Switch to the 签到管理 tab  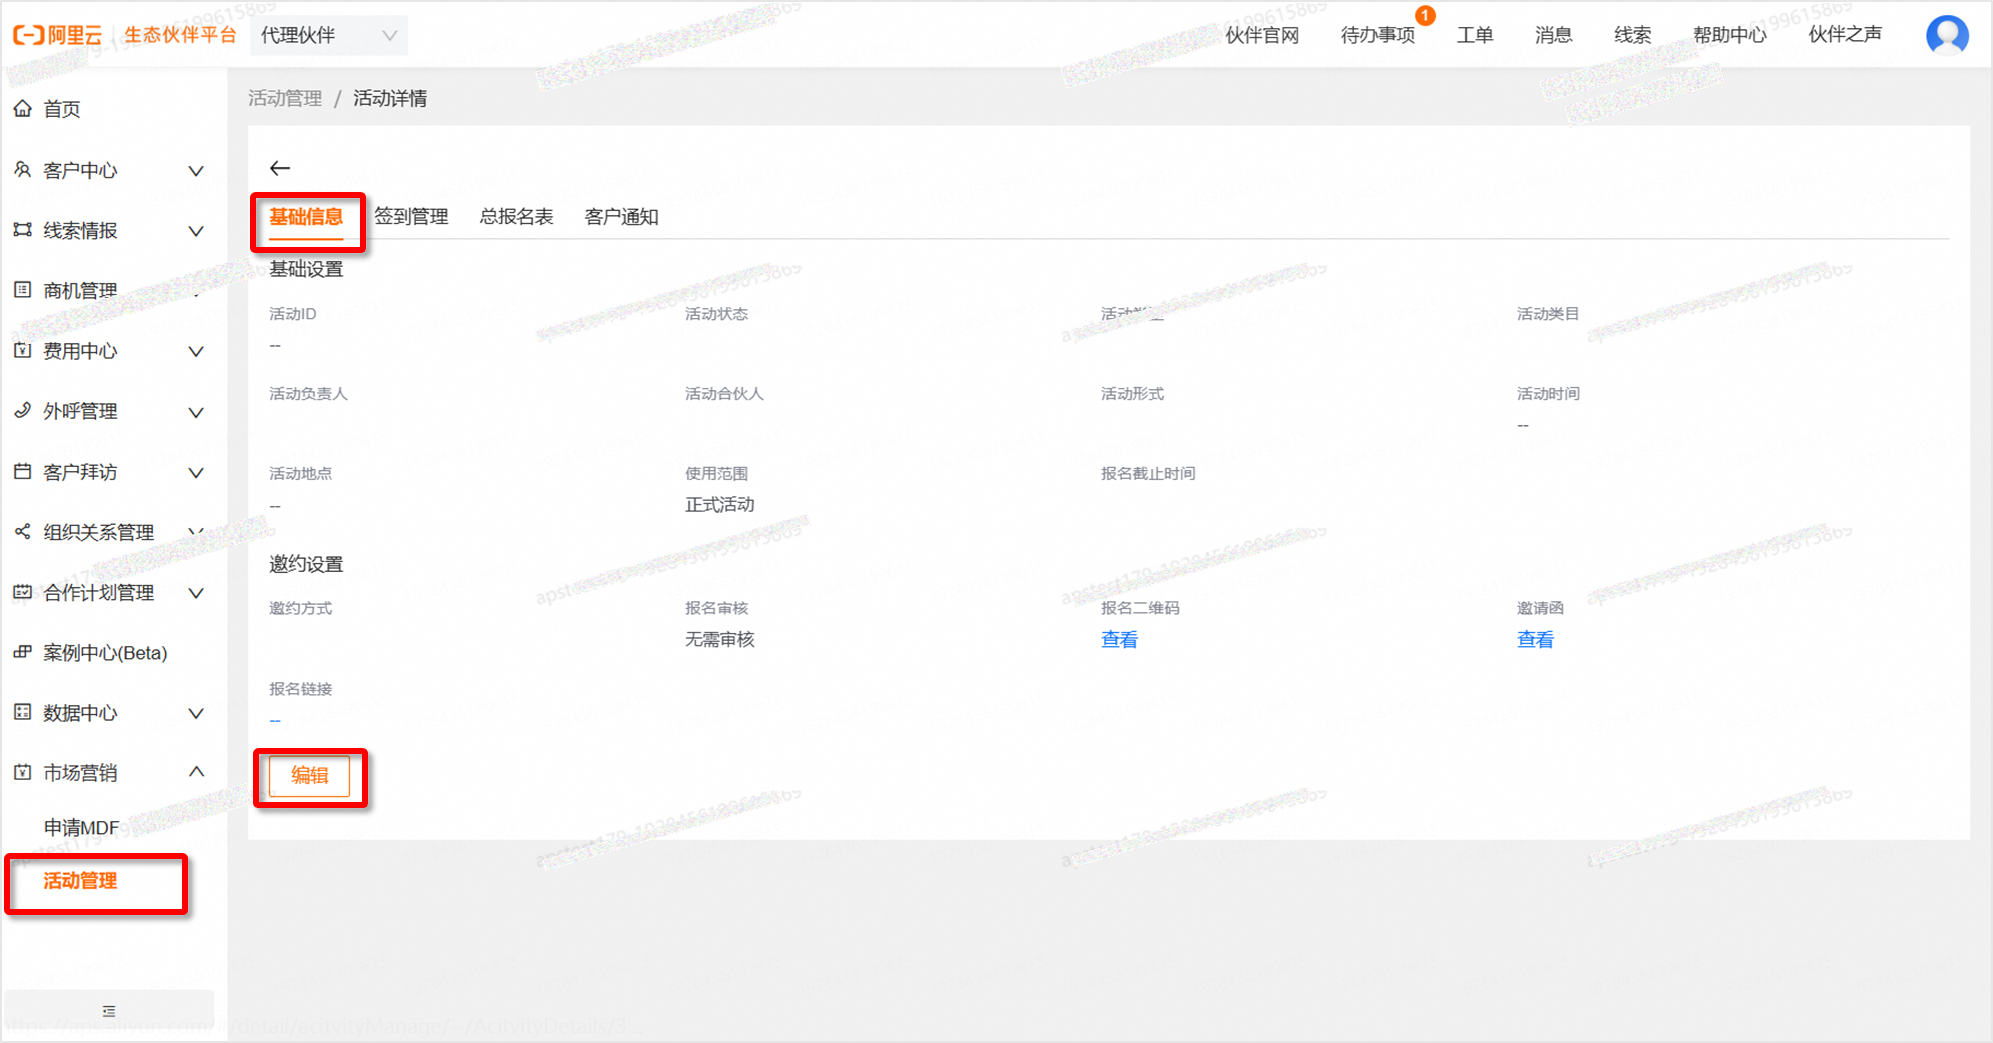pyautogui.click(x=411, y=217)
